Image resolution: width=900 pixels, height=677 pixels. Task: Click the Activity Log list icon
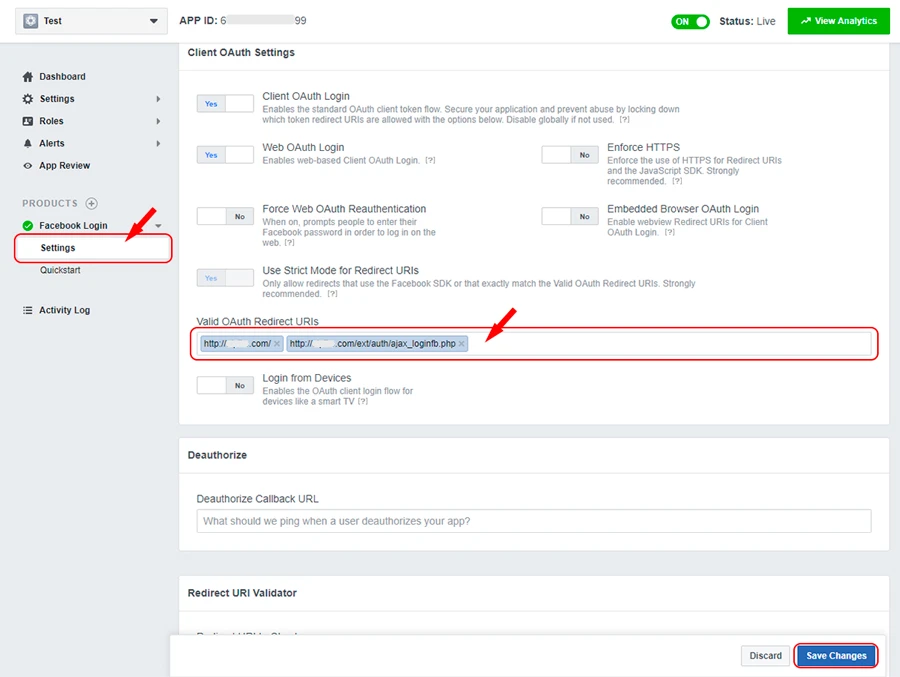(x=28, y=310)
